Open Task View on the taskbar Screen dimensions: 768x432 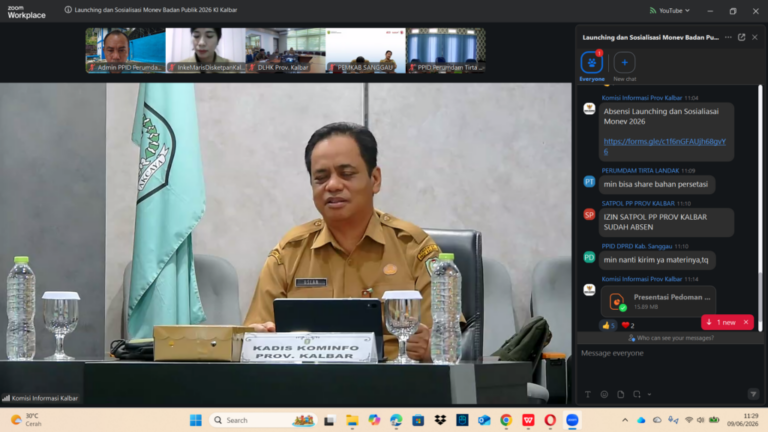(x=329, y=420)
